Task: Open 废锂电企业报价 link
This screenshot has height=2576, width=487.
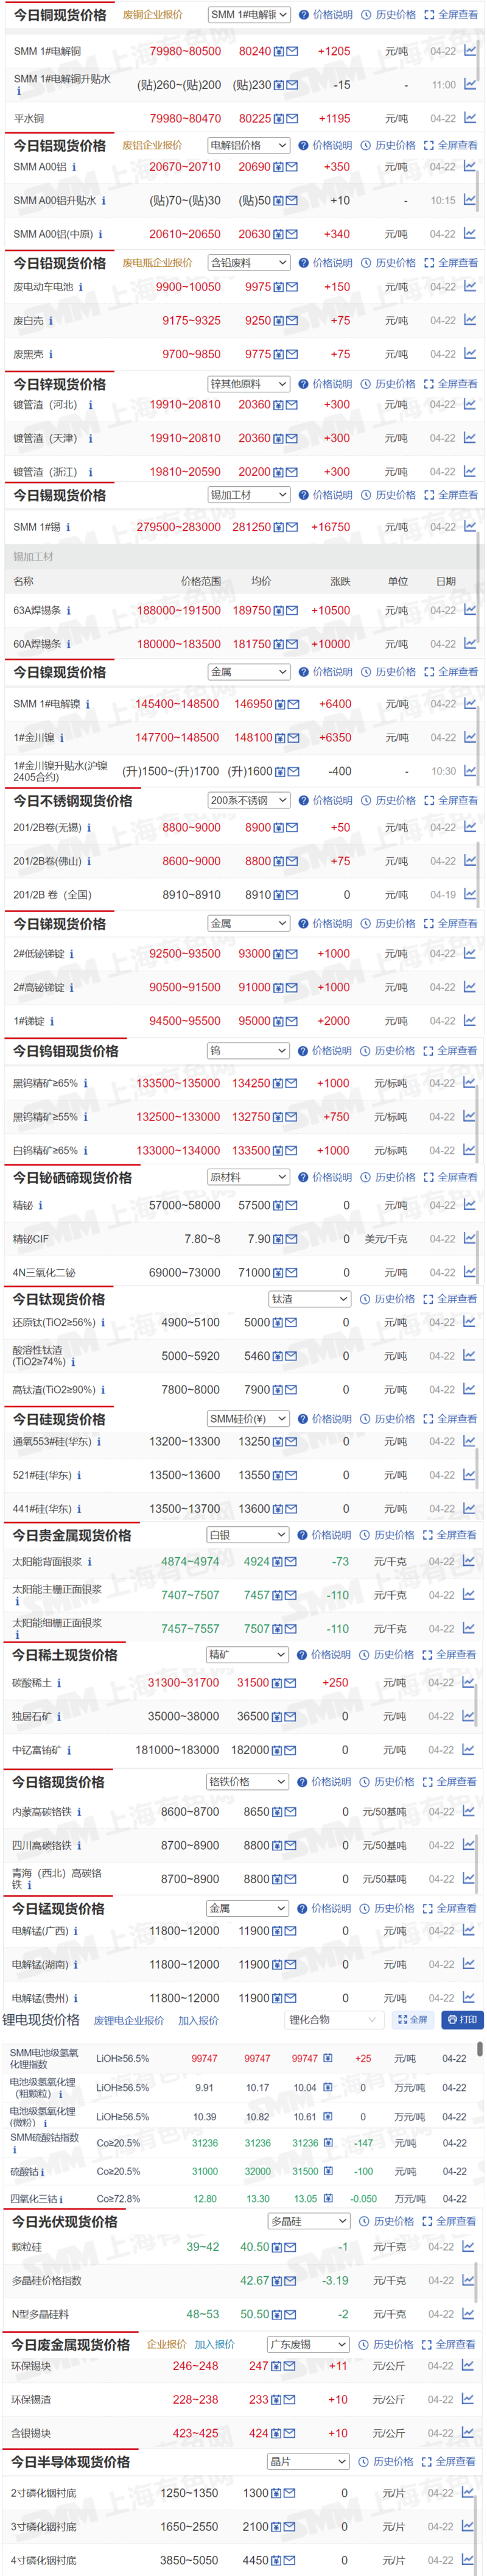Action: (x=129, y=2020)
